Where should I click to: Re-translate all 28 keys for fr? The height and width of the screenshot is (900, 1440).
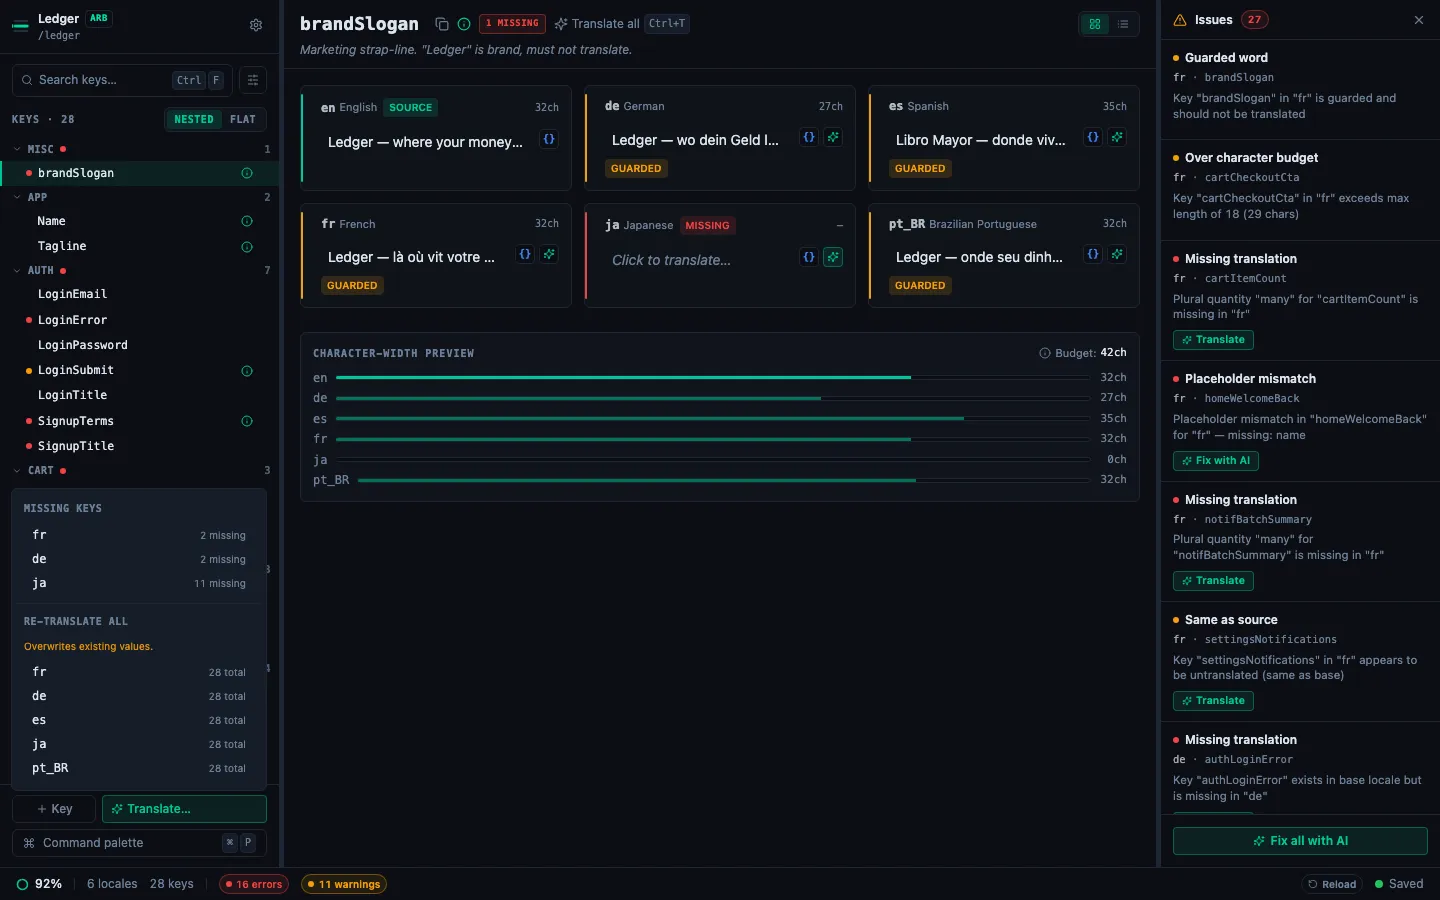point(139,672)
